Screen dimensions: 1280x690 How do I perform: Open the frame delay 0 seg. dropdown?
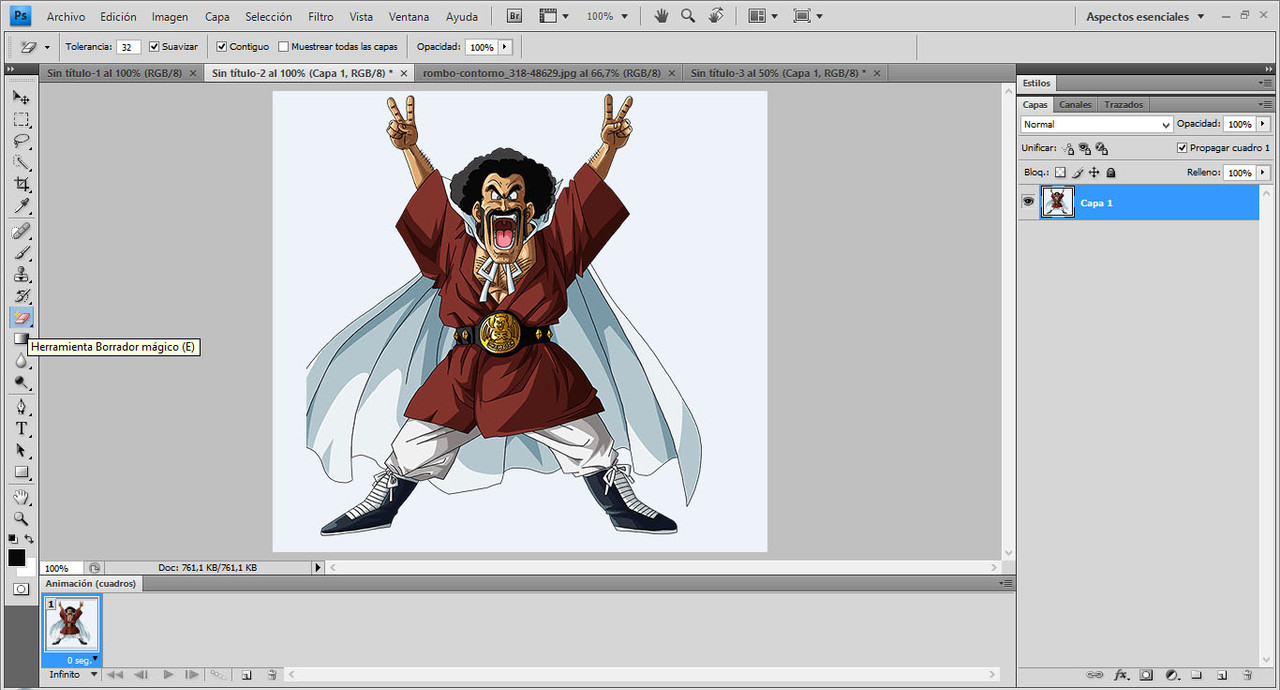click(82, 660)
